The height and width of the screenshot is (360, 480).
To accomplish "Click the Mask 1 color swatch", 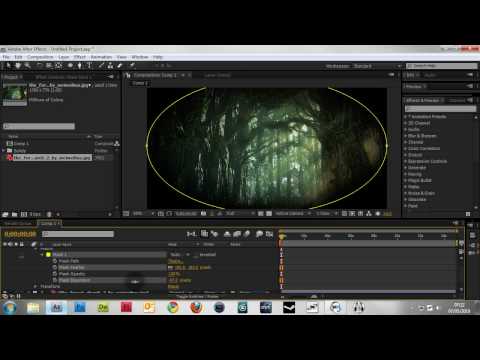I will [x=48, y=255].
